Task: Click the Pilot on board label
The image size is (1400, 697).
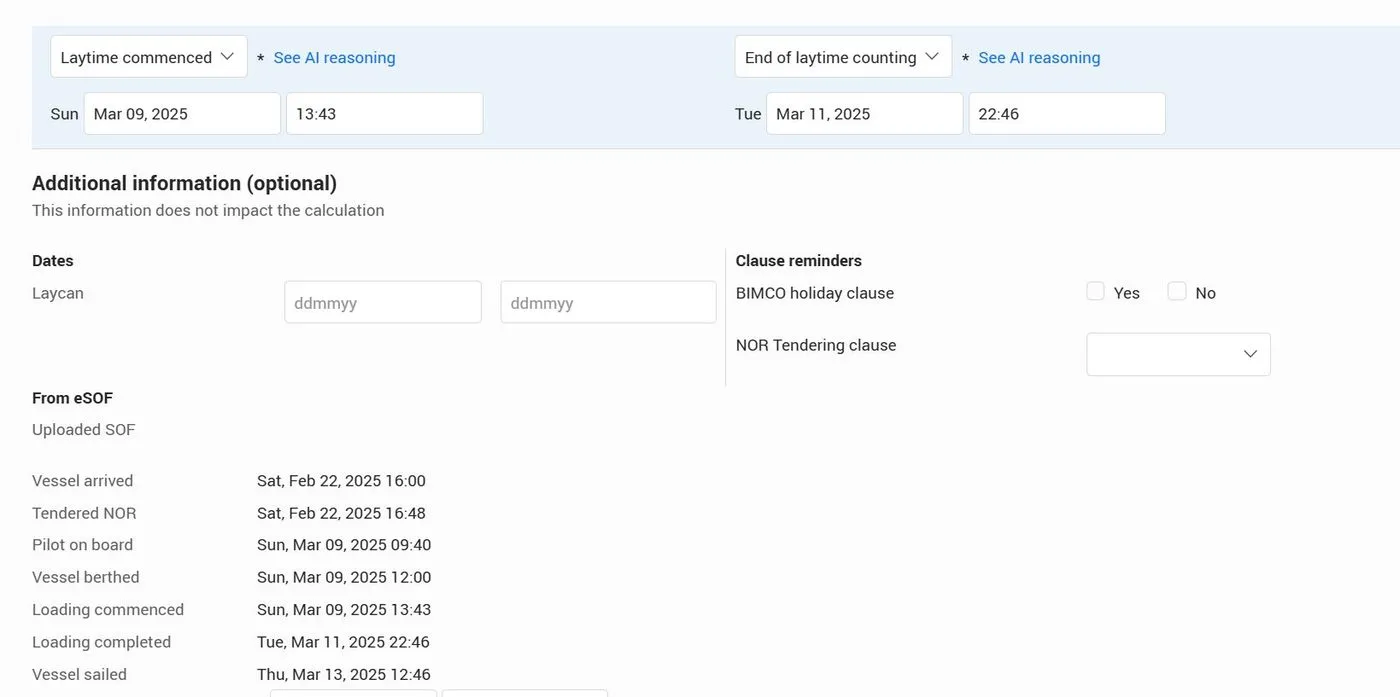Action: click(x=82, y=545)
